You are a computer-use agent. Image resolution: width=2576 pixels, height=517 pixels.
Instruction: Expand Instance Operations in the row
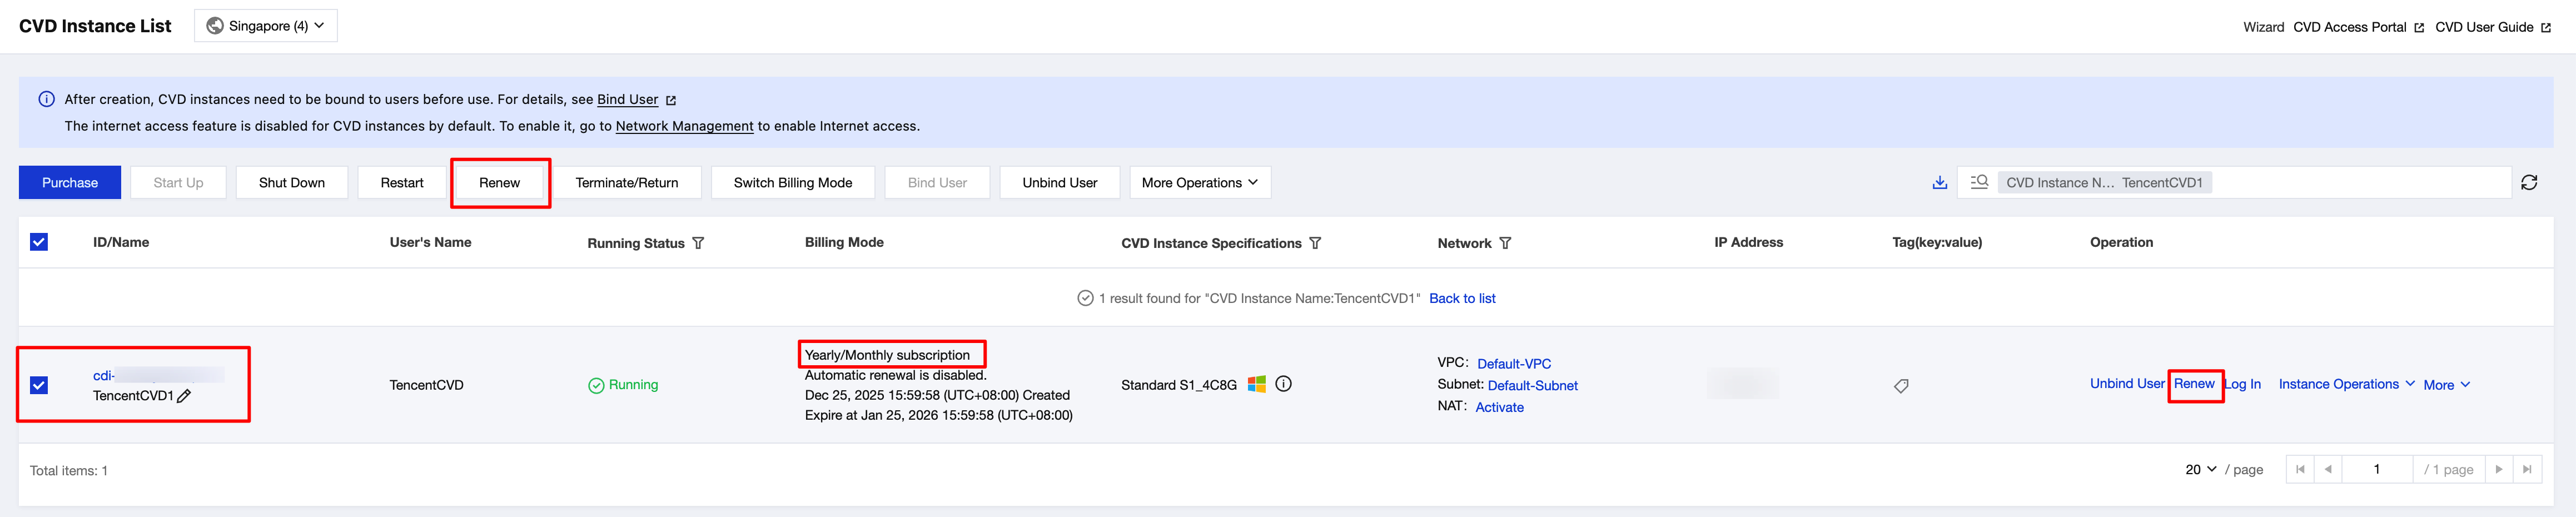(2346, 384)
